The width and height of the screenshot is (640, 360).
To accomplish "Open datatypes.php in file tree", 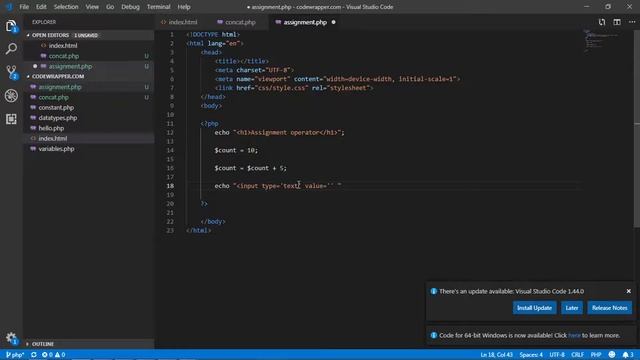I will (x=88, y=118).
